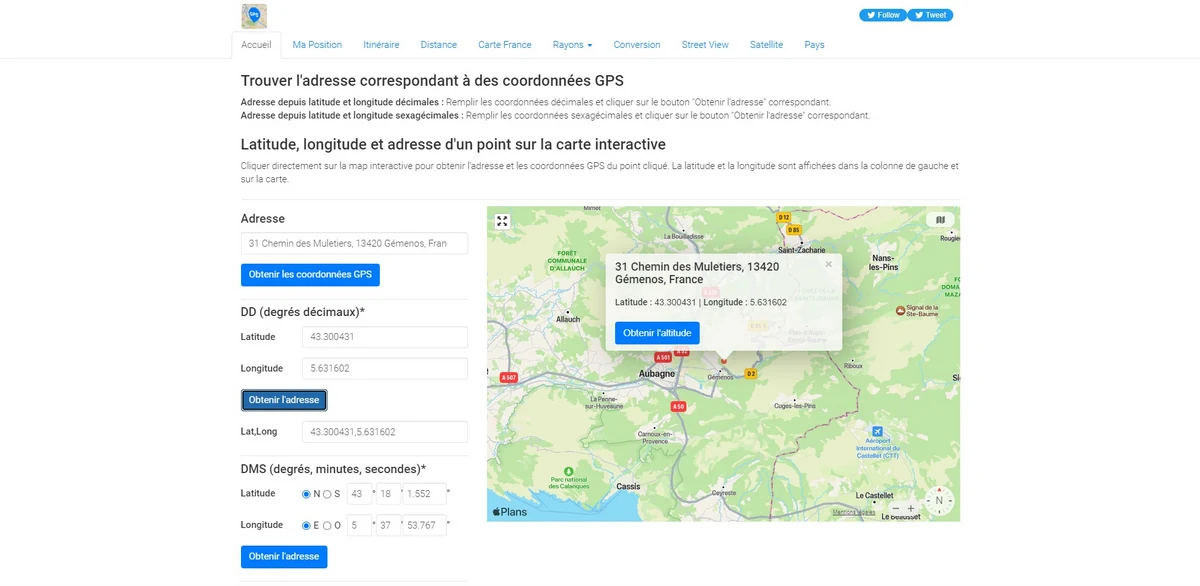Open the Pays tab
This screenshot has width=1200, height=586.
coord(815,45)
